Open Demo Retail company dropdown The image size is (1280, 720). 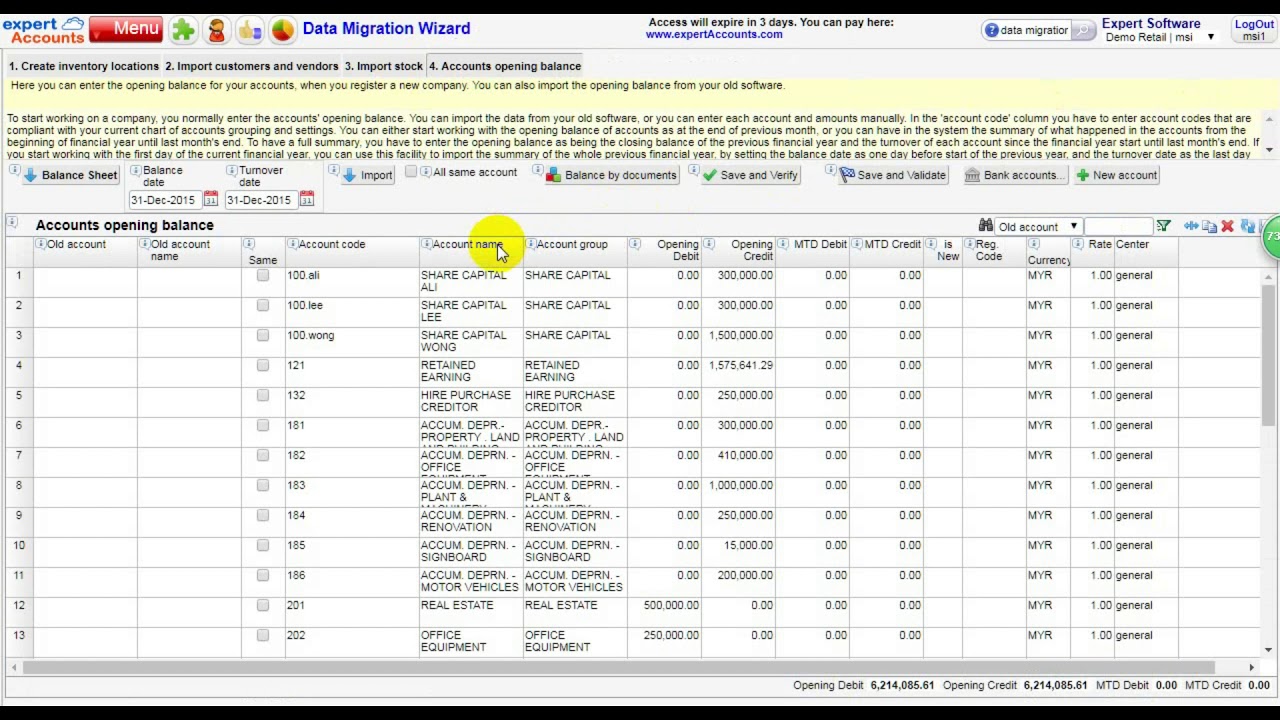click(x=1160, y=37)
